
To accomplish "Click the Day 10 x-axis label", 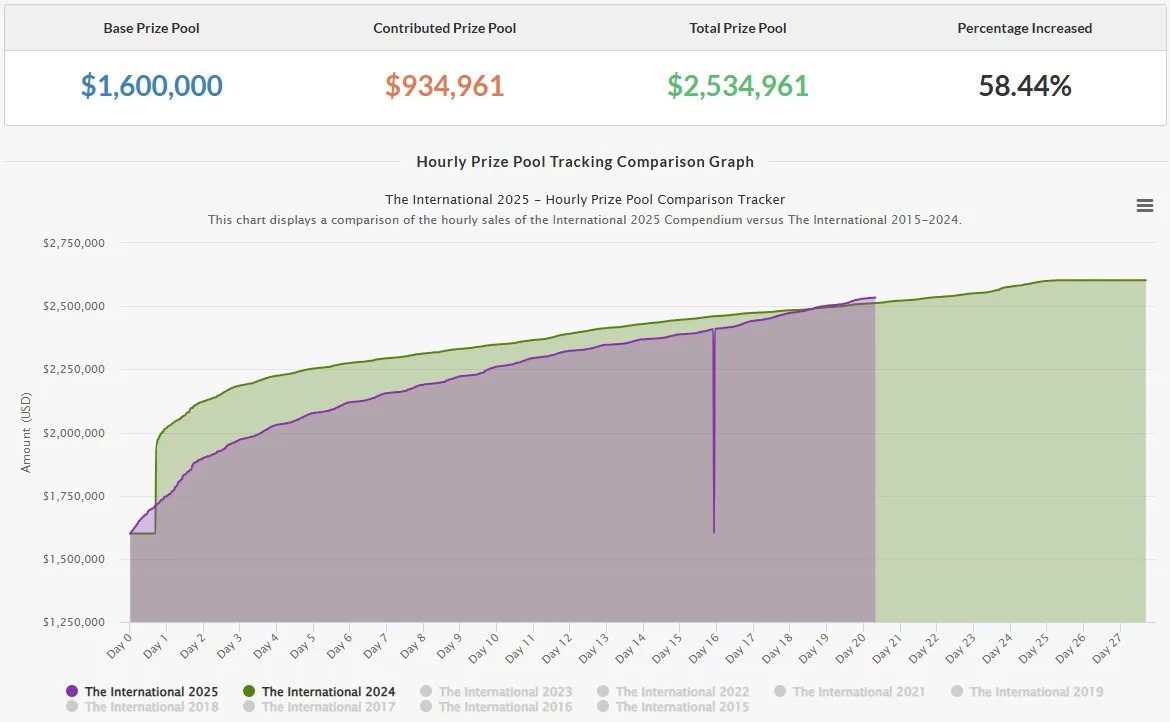I will 484,648.
